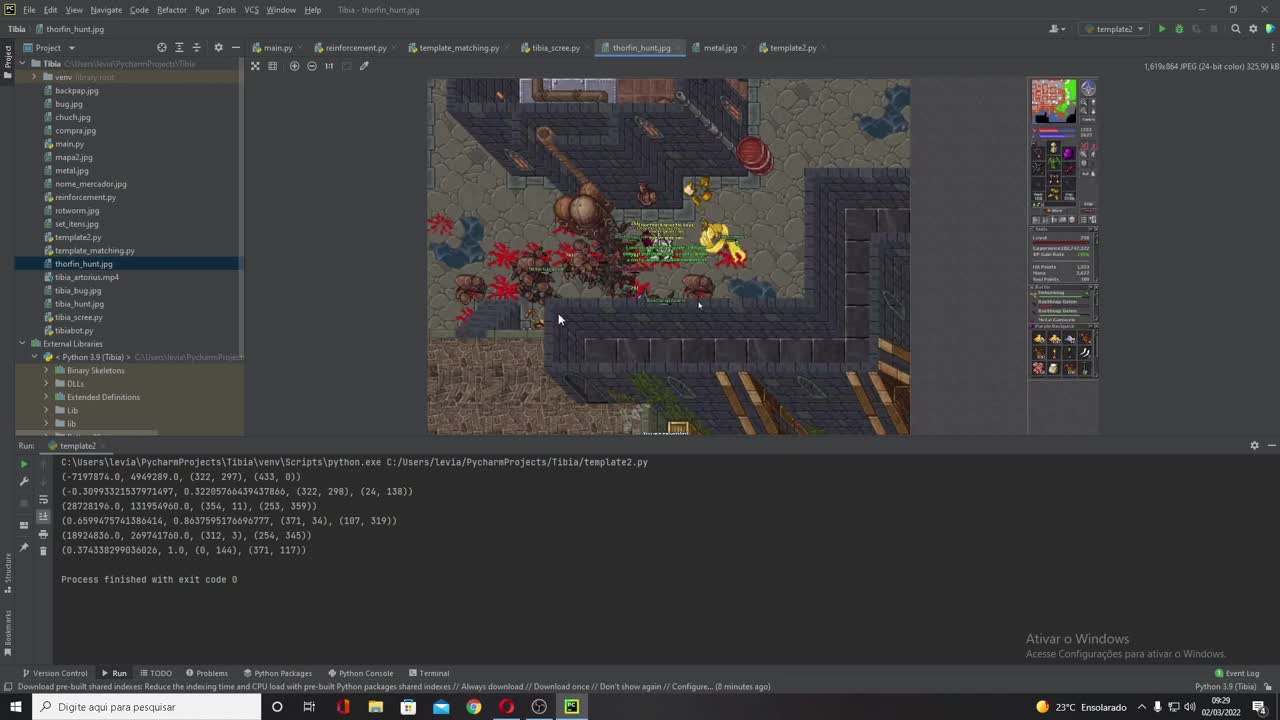Switch to template_matching.py tab
This screenshot has width=1280, height=720.
459,48
